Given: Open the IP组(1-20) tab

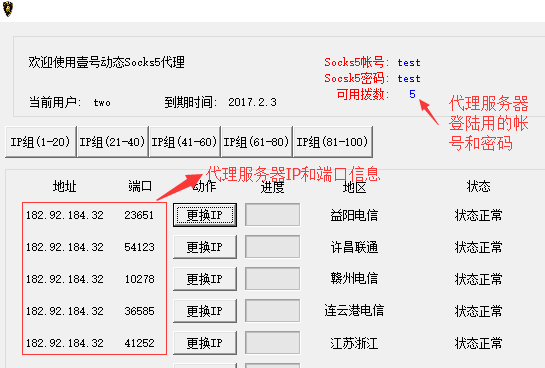Looking at the screenshot, I should [x=41, y=142].
